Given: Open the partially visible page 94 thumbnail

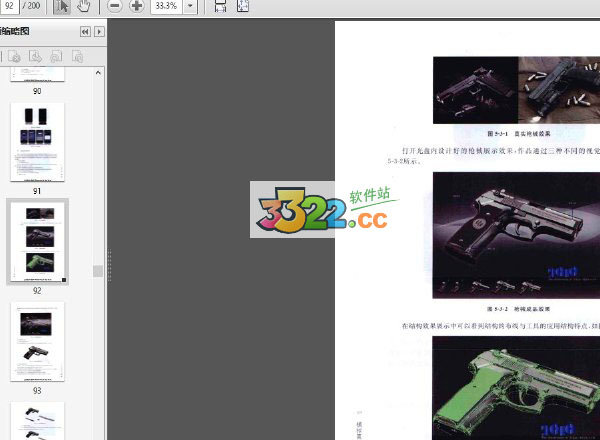Looking at the screenshot, I should [38, 421].
